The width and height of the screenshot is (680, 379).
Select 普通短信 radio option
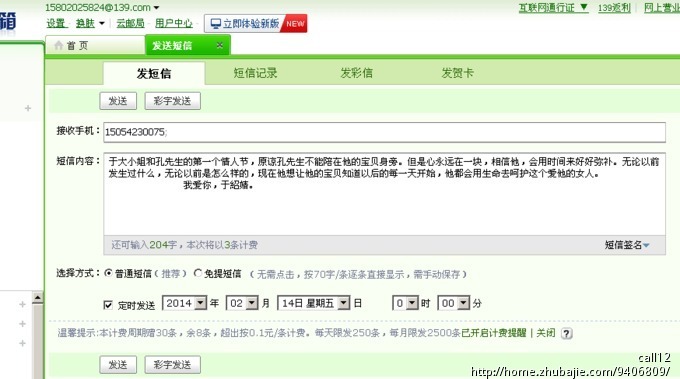[x=108, y=273]
